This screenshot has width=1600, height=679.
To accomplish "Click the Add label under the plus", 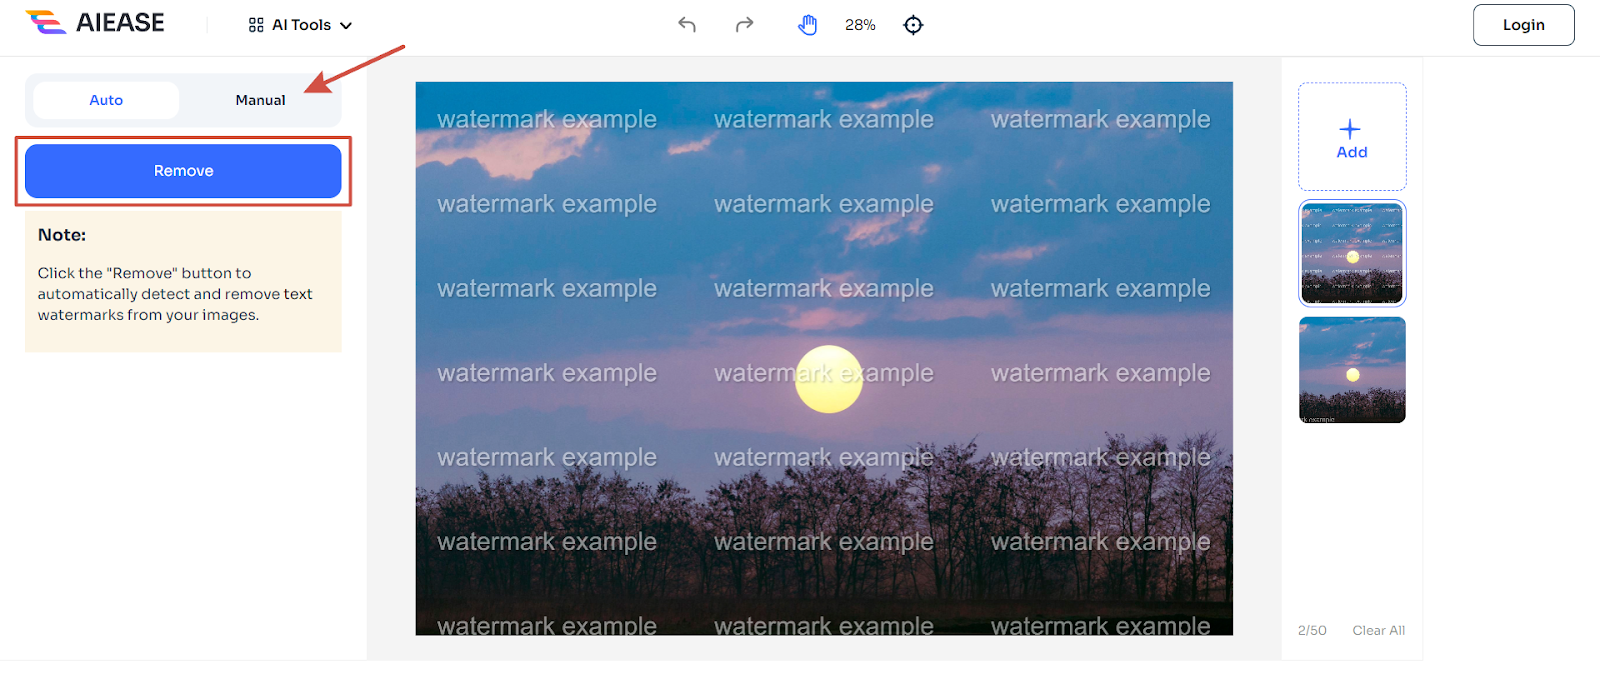I will pyautogui.click(x=1352, y=153).
